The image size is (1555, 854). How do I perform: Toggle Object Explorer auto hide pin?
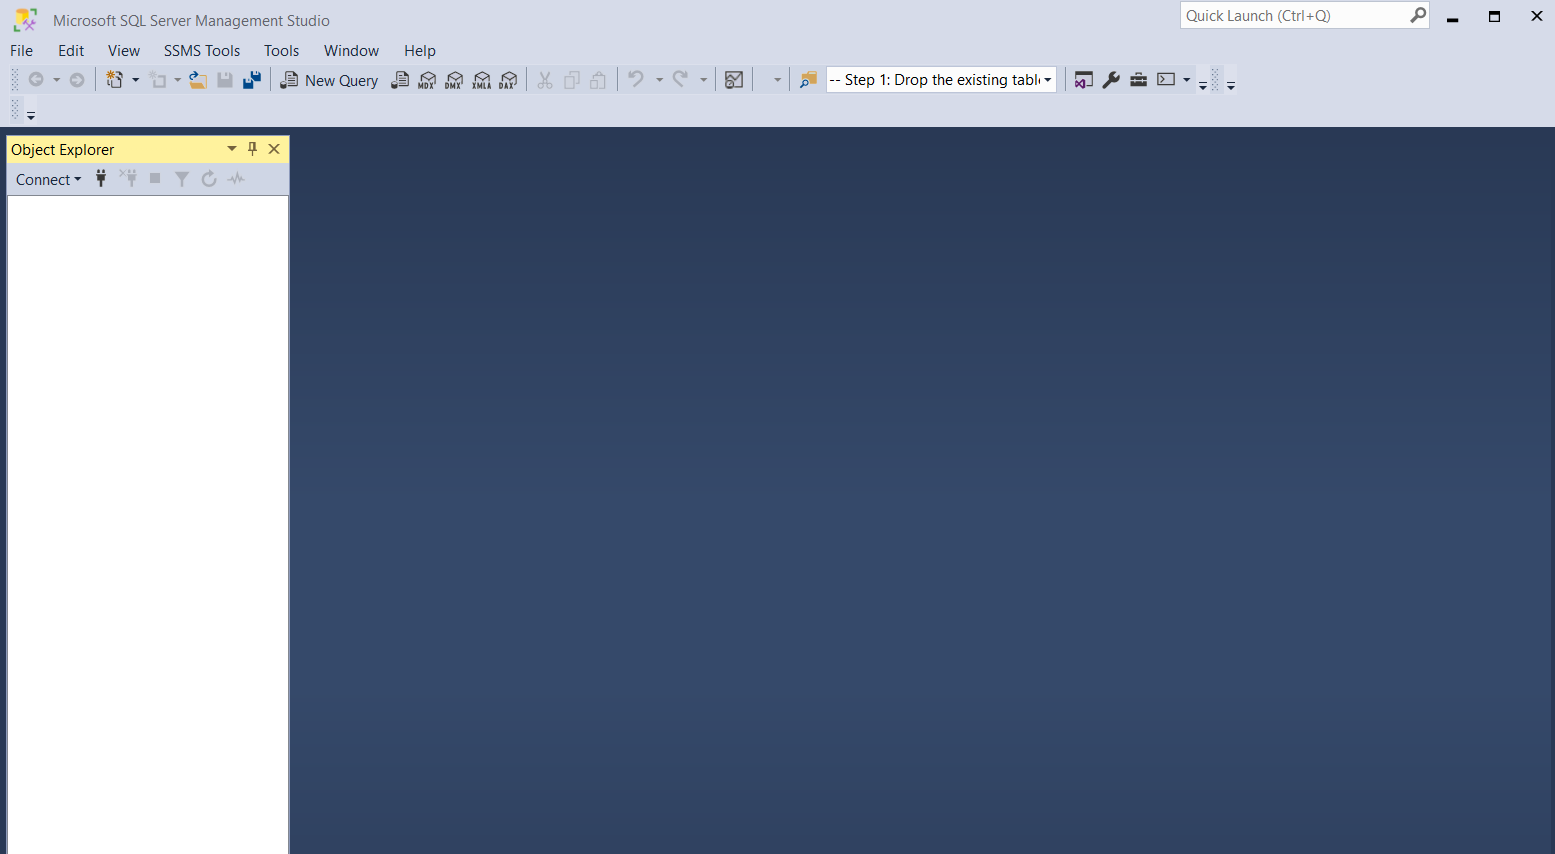point(253,149)
